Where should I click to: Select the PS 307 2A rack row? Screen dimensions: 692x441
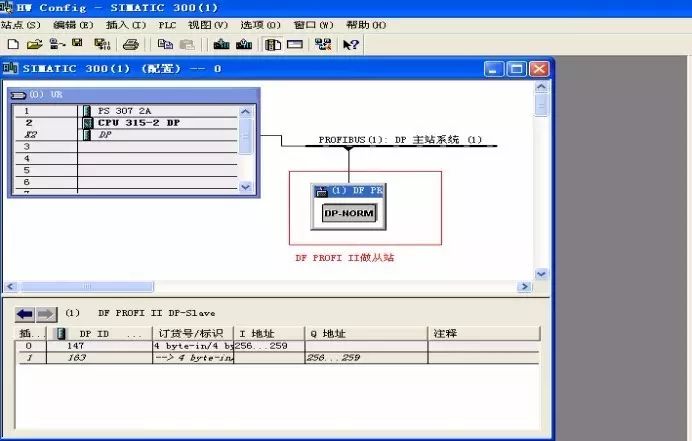point(126,111)
